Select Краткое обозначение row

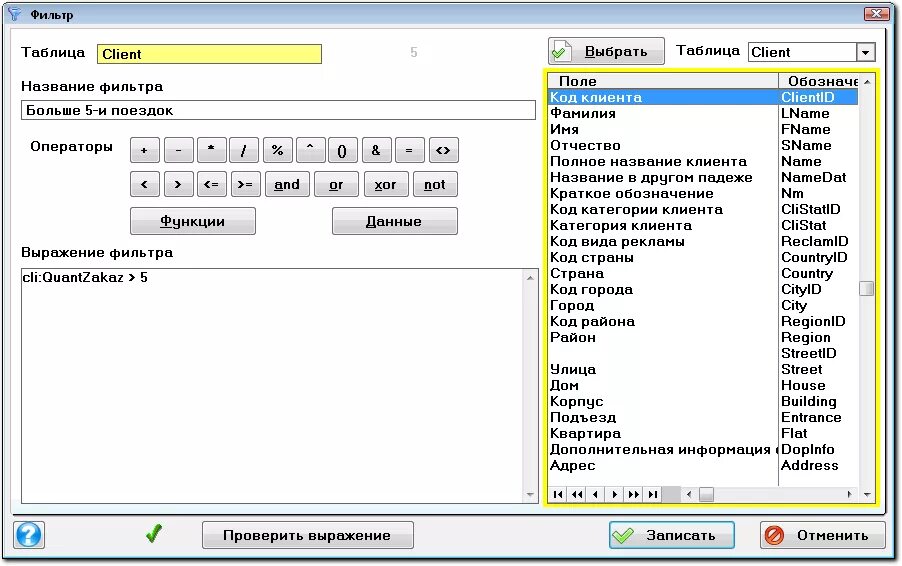pos(703,194)
